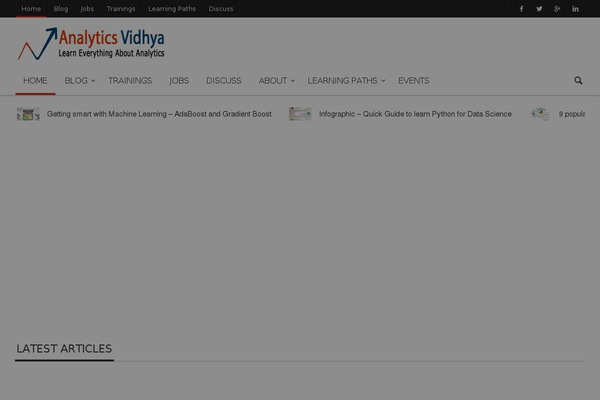The width and height of the screenshot is (600, 400).
Task: Select Learning Paths in the top black bar
Action: [x=172, y=8]
